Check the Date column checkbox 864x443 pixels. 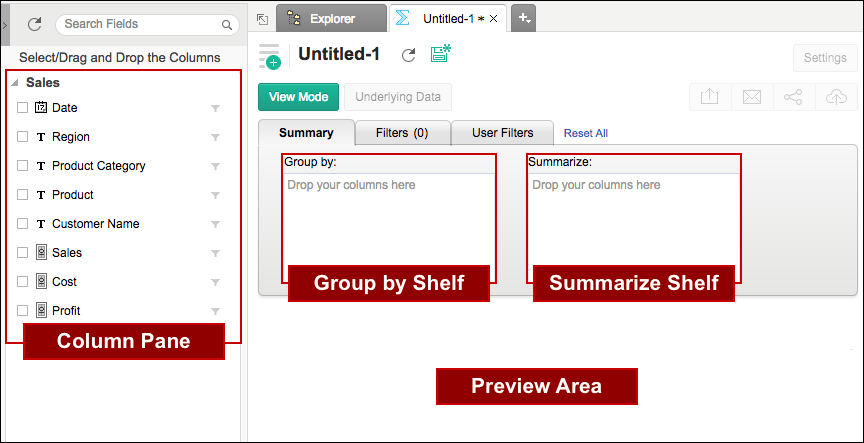click(22, 107)
